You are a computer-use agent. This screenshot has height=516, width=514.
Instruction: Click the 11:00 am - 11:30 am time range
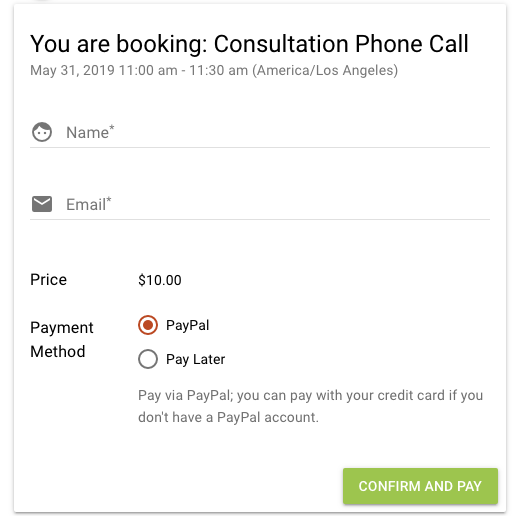[183, 70]
